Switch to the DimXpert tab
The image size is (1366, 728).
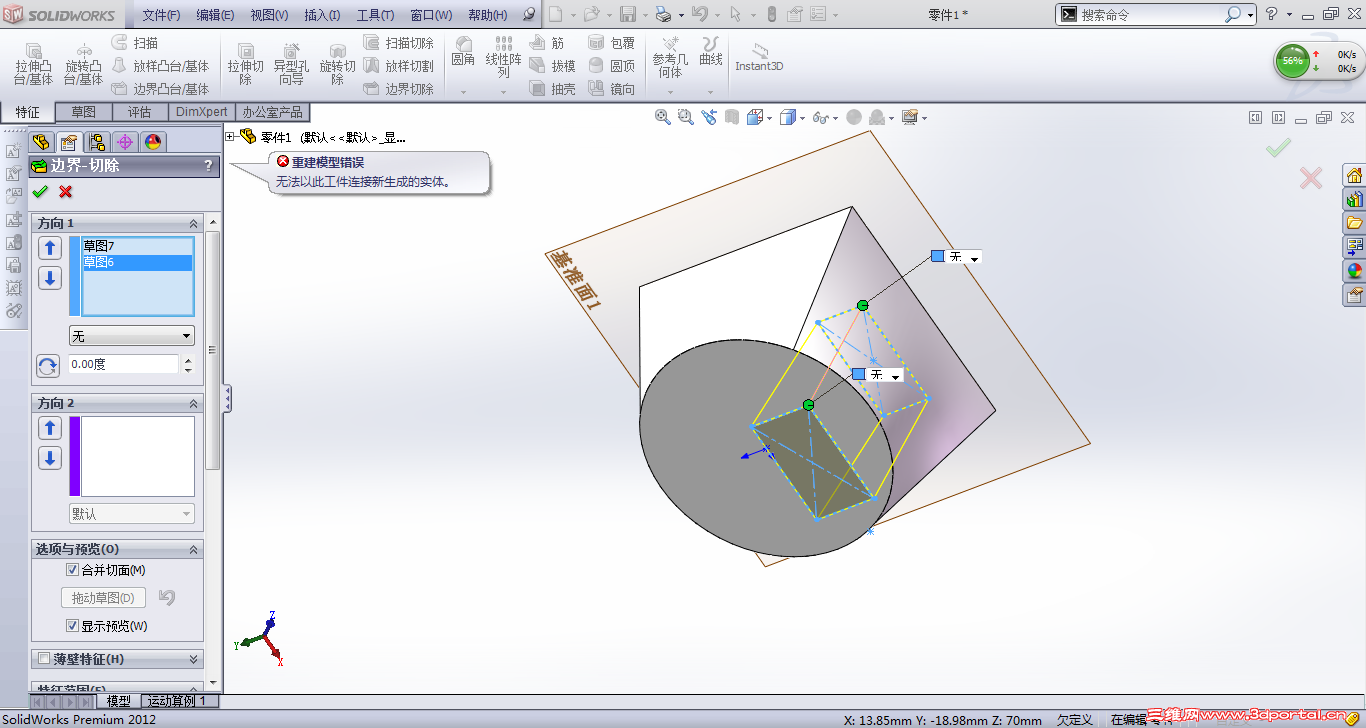(201, 112)
